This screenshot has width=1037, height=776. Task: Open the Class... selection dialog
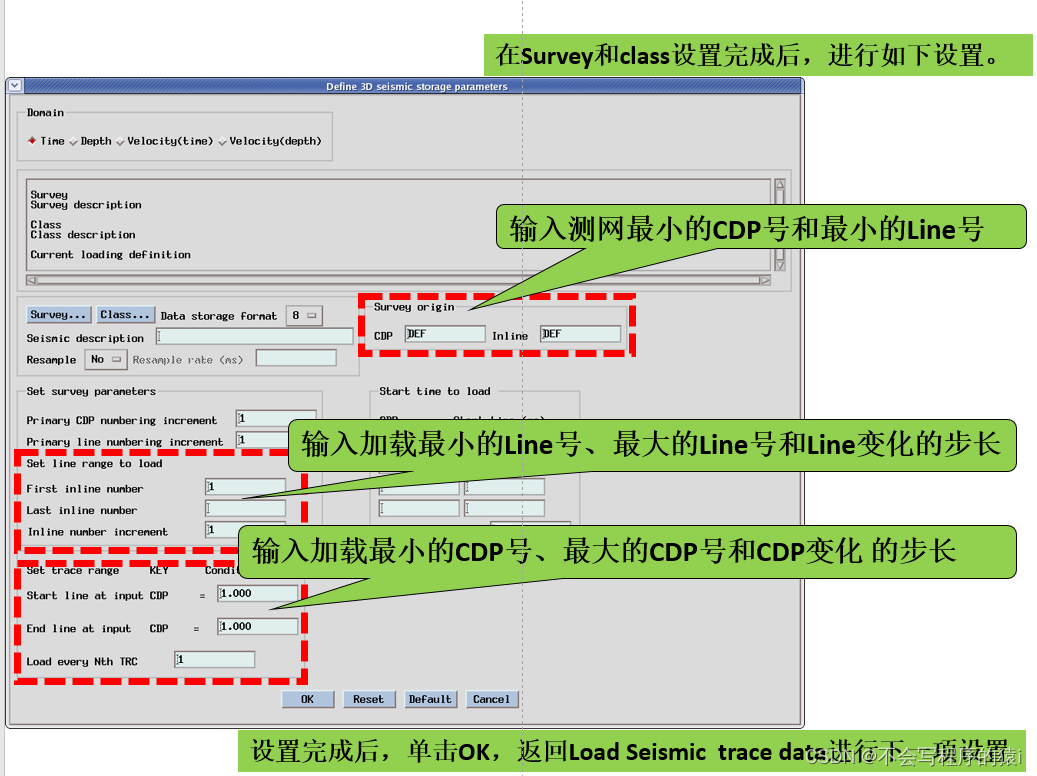[125, 314]
